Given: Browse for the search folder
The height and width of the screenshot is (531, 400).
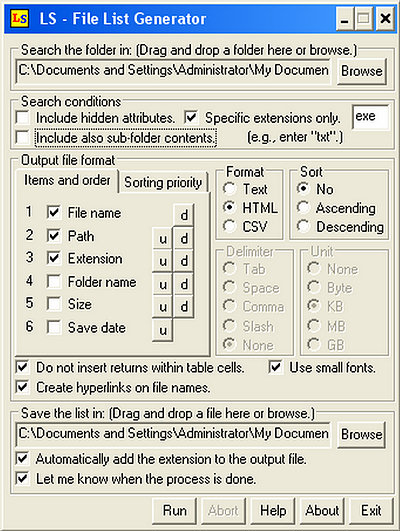Looking at the screenshot, I should tap(361, 71).
